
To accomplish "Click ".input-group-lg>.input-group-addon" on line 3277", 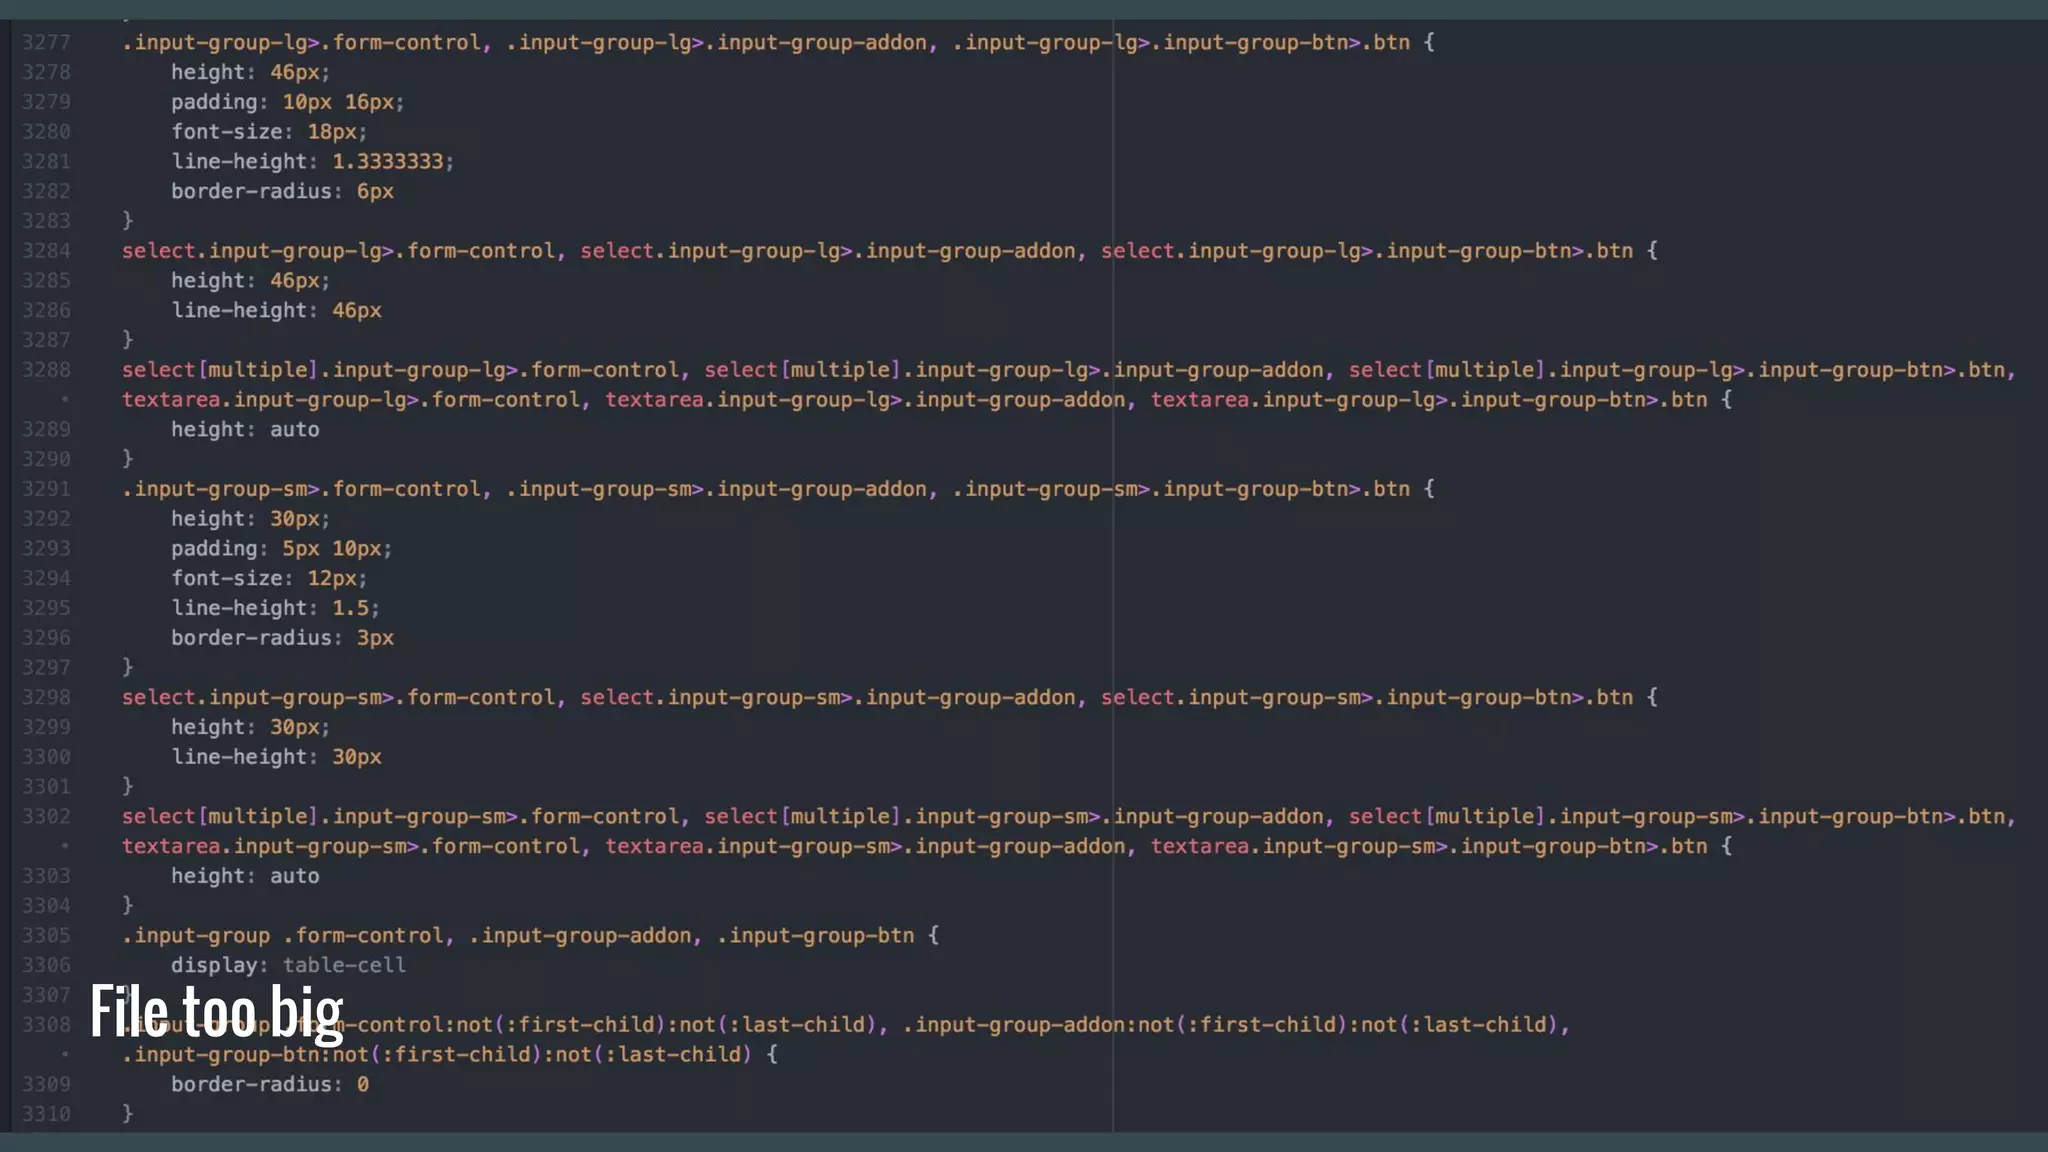I will [x=716, y=42].
